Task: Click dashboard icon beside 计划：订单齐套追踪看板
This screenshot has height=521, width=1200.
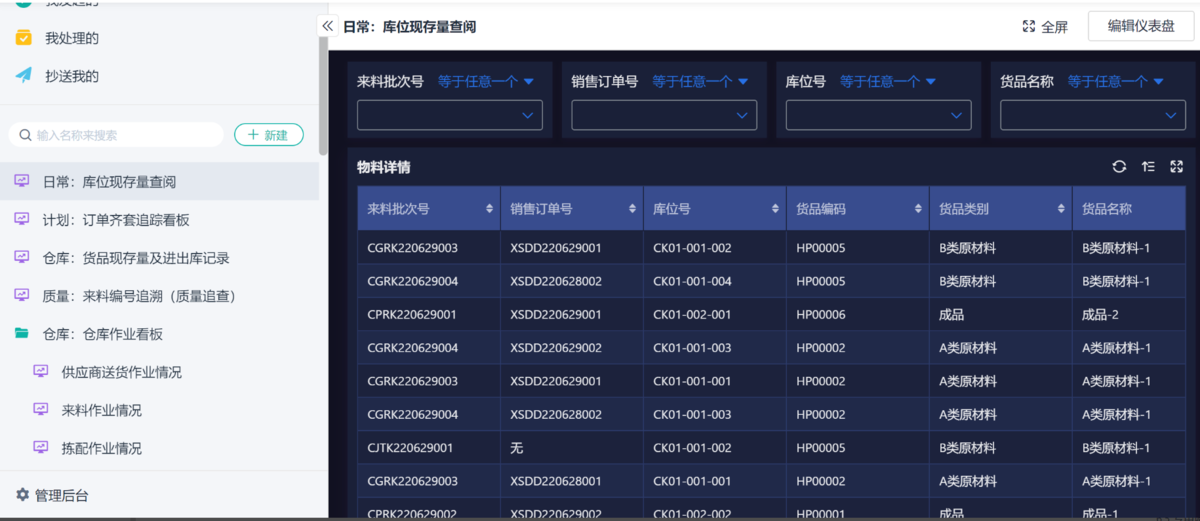Action: 22,219
